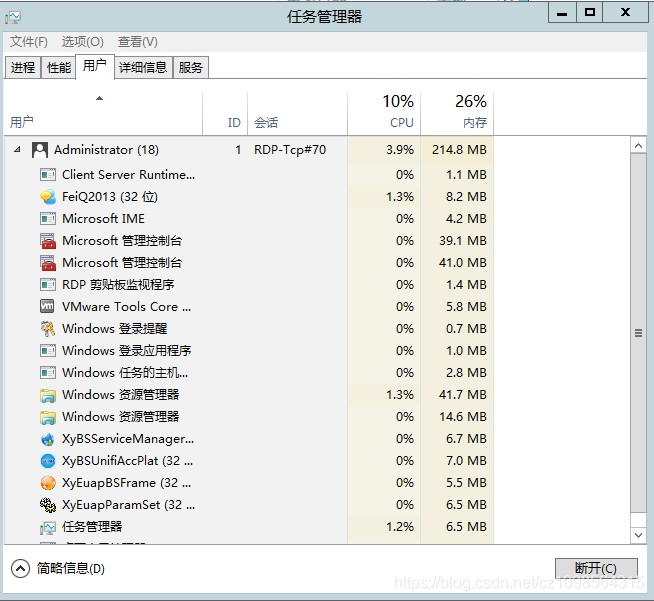Click the Client Server Runtime process icon

48,174
